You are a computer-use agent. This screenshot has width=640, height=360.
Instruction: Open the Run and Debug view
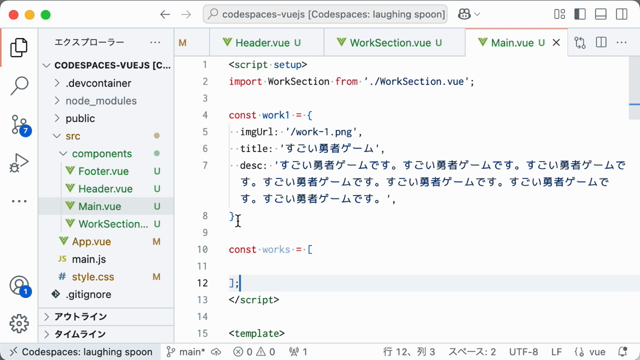[x=19, y=163]
